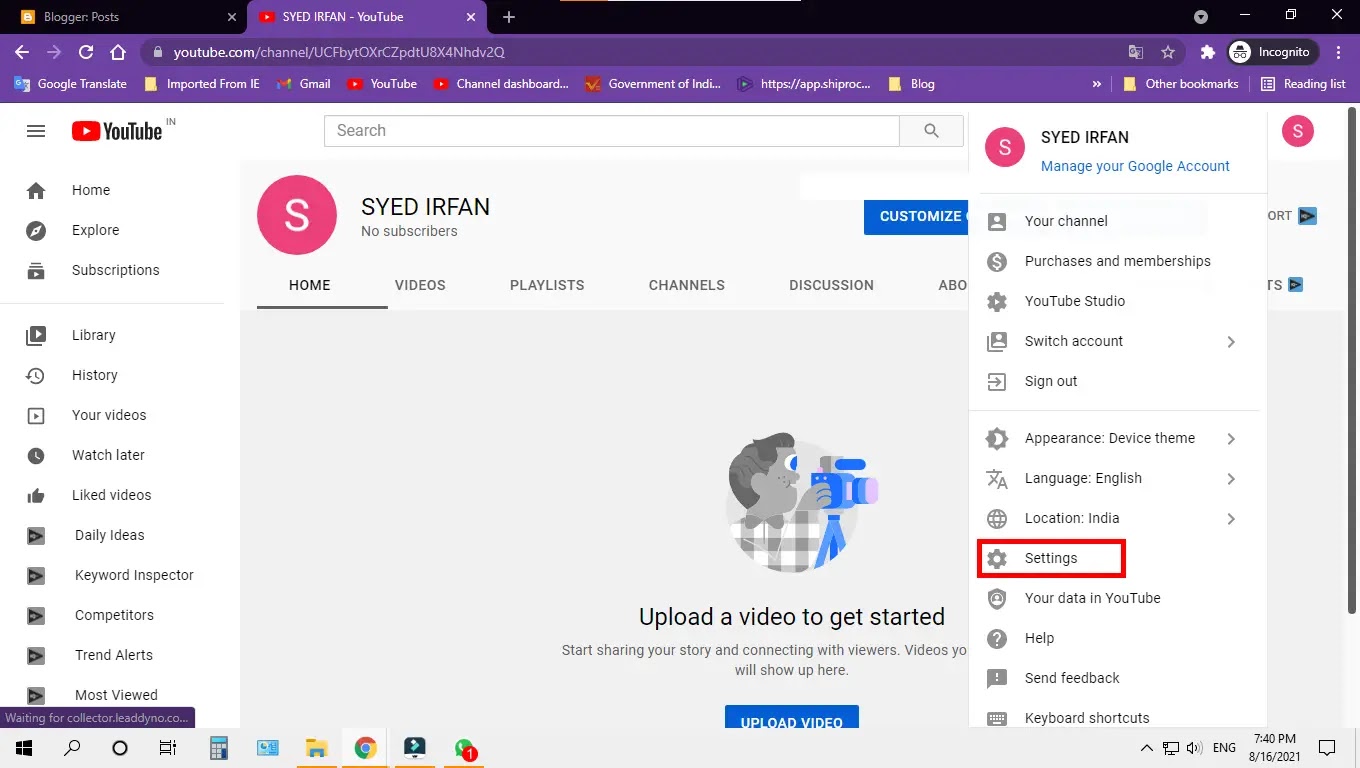Select Keyboard shortcuts menu entry
Viewport: 1360px width, 768px height.
coord(1118,718)
